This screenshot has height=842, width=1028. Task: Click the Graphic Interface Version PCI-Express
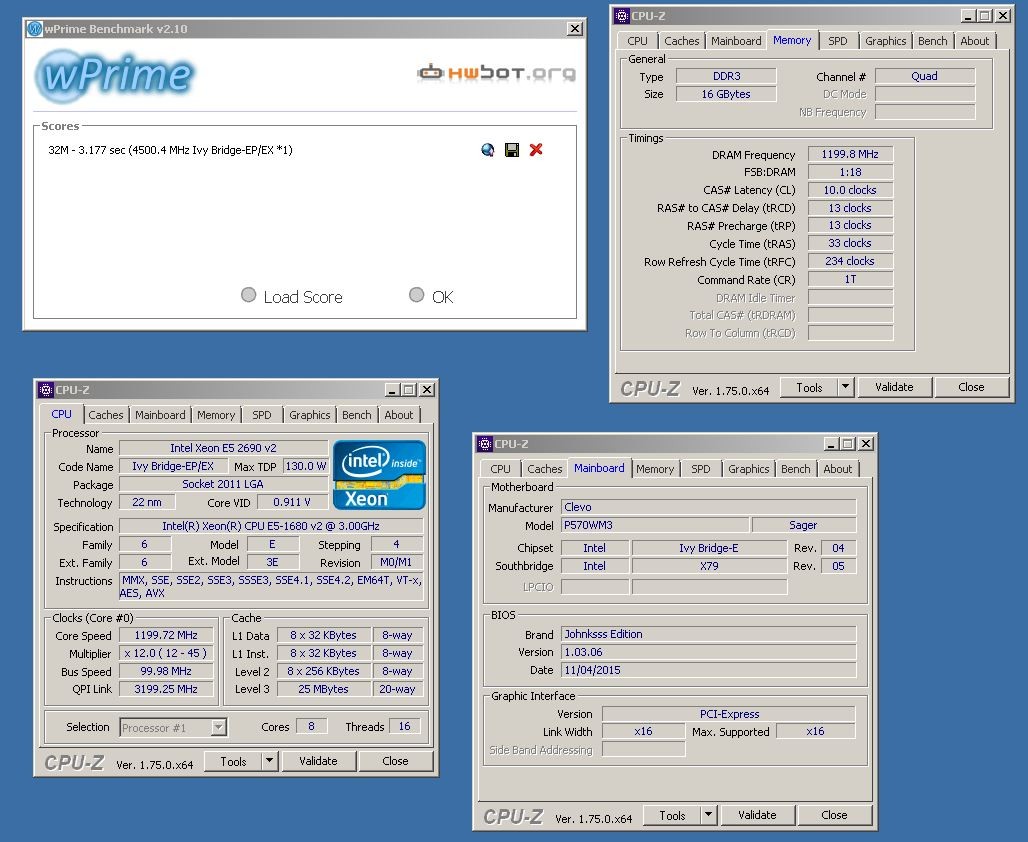(729, 713)
